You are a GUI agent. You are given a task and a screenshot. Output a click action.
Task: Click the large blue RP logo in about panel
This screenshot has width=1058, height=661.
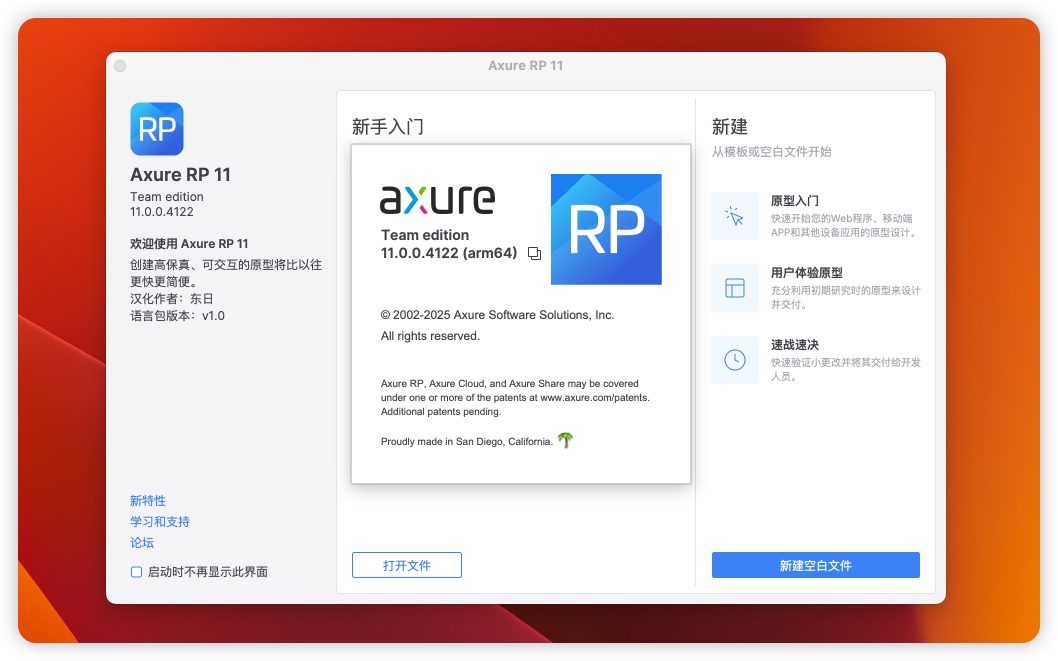606,229
